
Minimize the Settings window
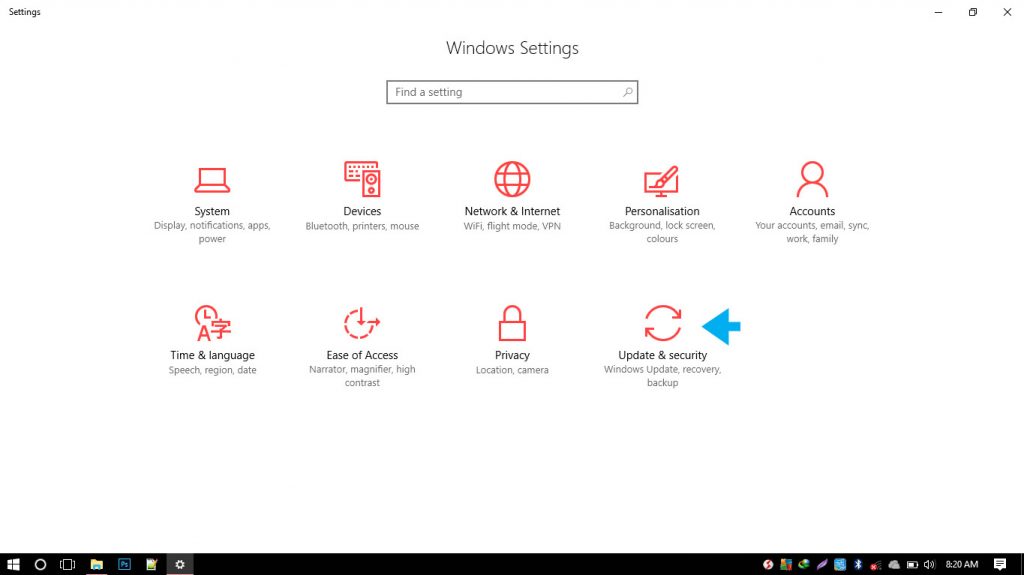pos(938,12)
